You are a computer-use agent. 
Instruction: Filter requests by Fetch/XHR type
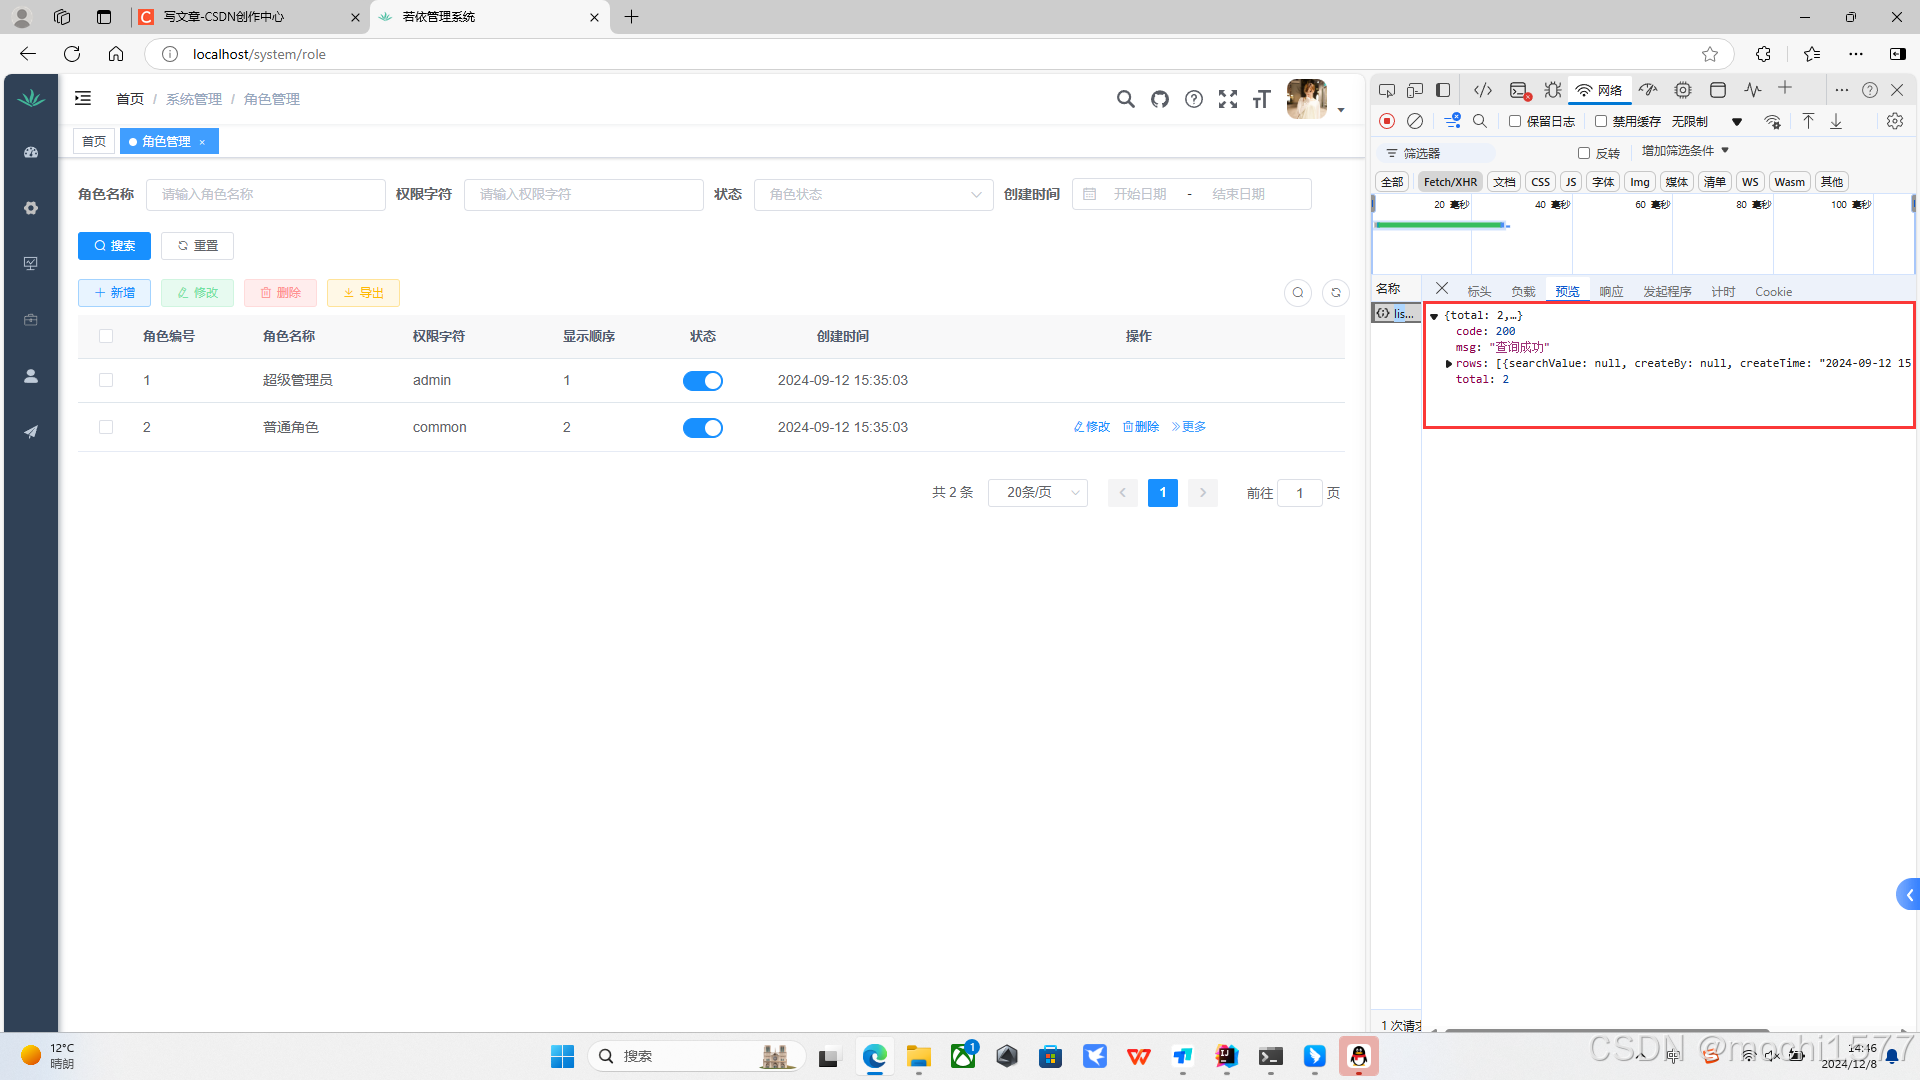(x=1450, y=182)
